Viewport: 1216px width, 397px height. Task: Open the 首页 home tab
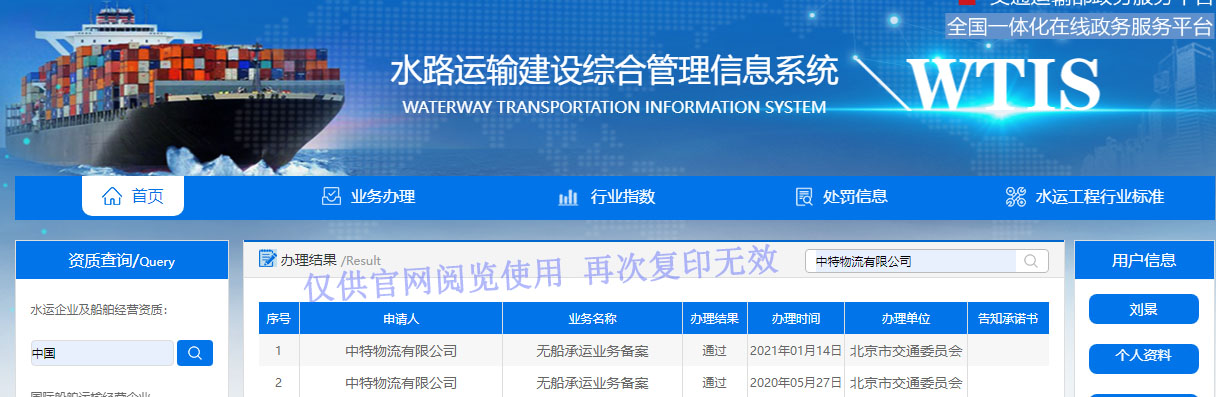coord(133,196)
